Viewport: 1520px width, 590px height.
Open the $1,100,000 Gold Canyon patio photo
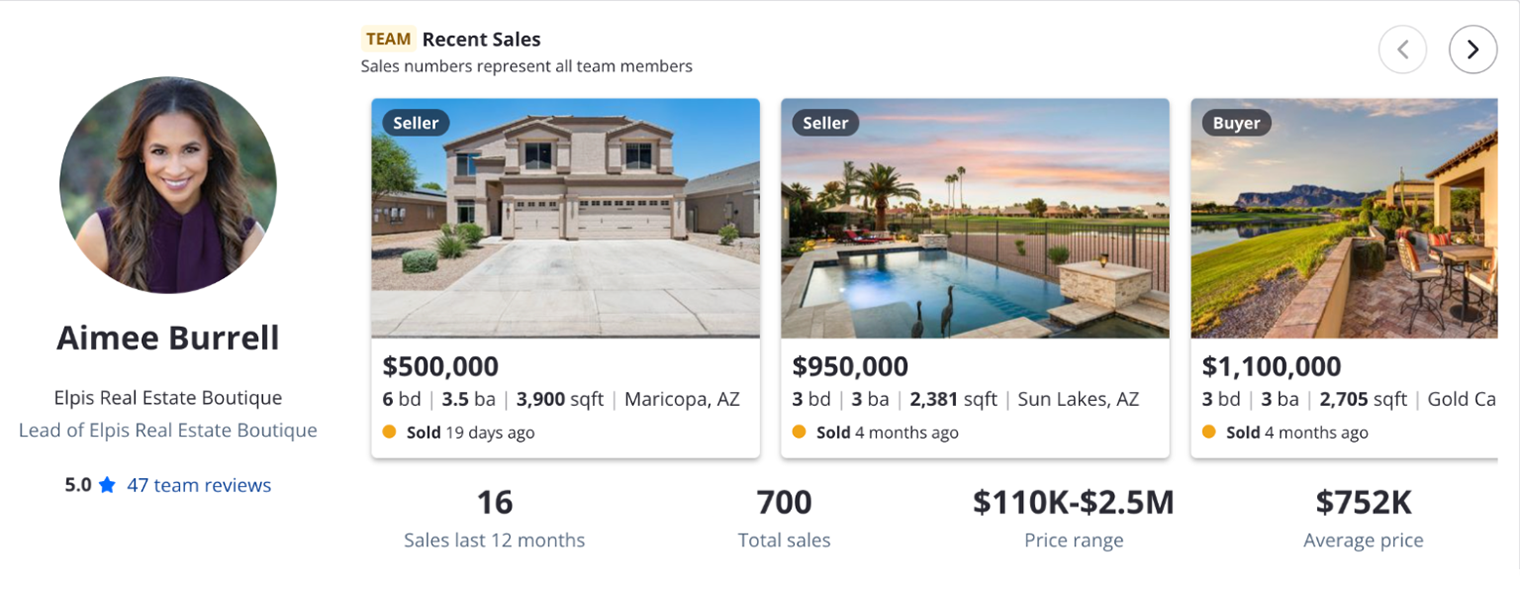[x=1344, y=230]
